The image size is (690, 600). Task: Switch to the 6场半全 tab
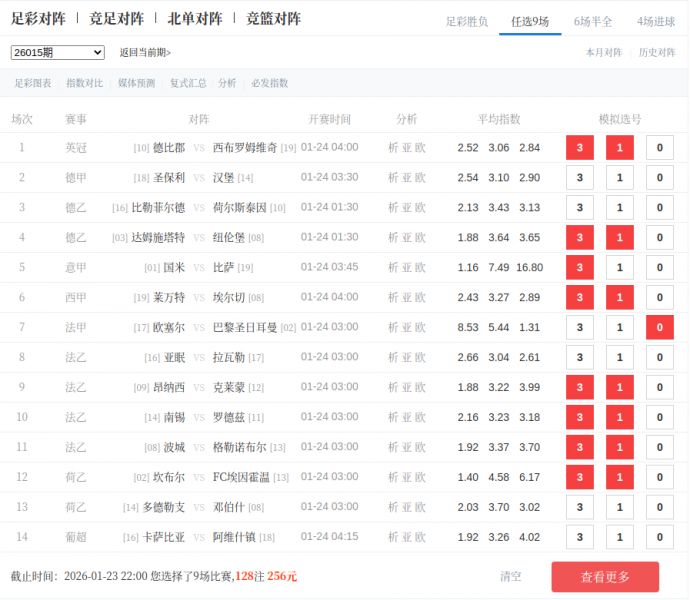(x=593, y=21)
